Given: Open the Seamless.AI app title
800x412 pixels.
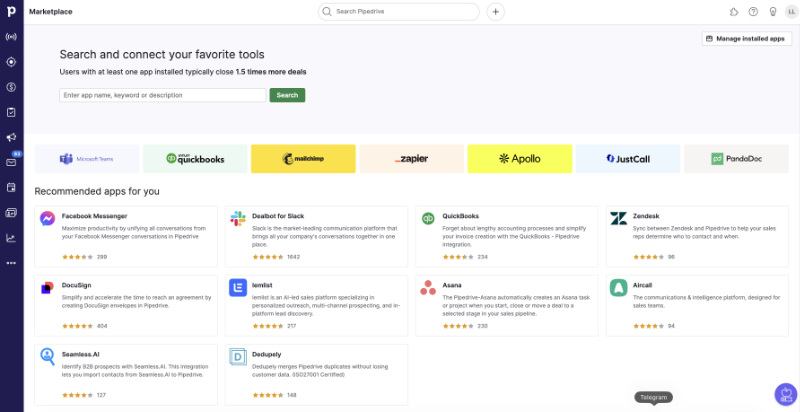Looking at the screenshot, I should point(81,354).
